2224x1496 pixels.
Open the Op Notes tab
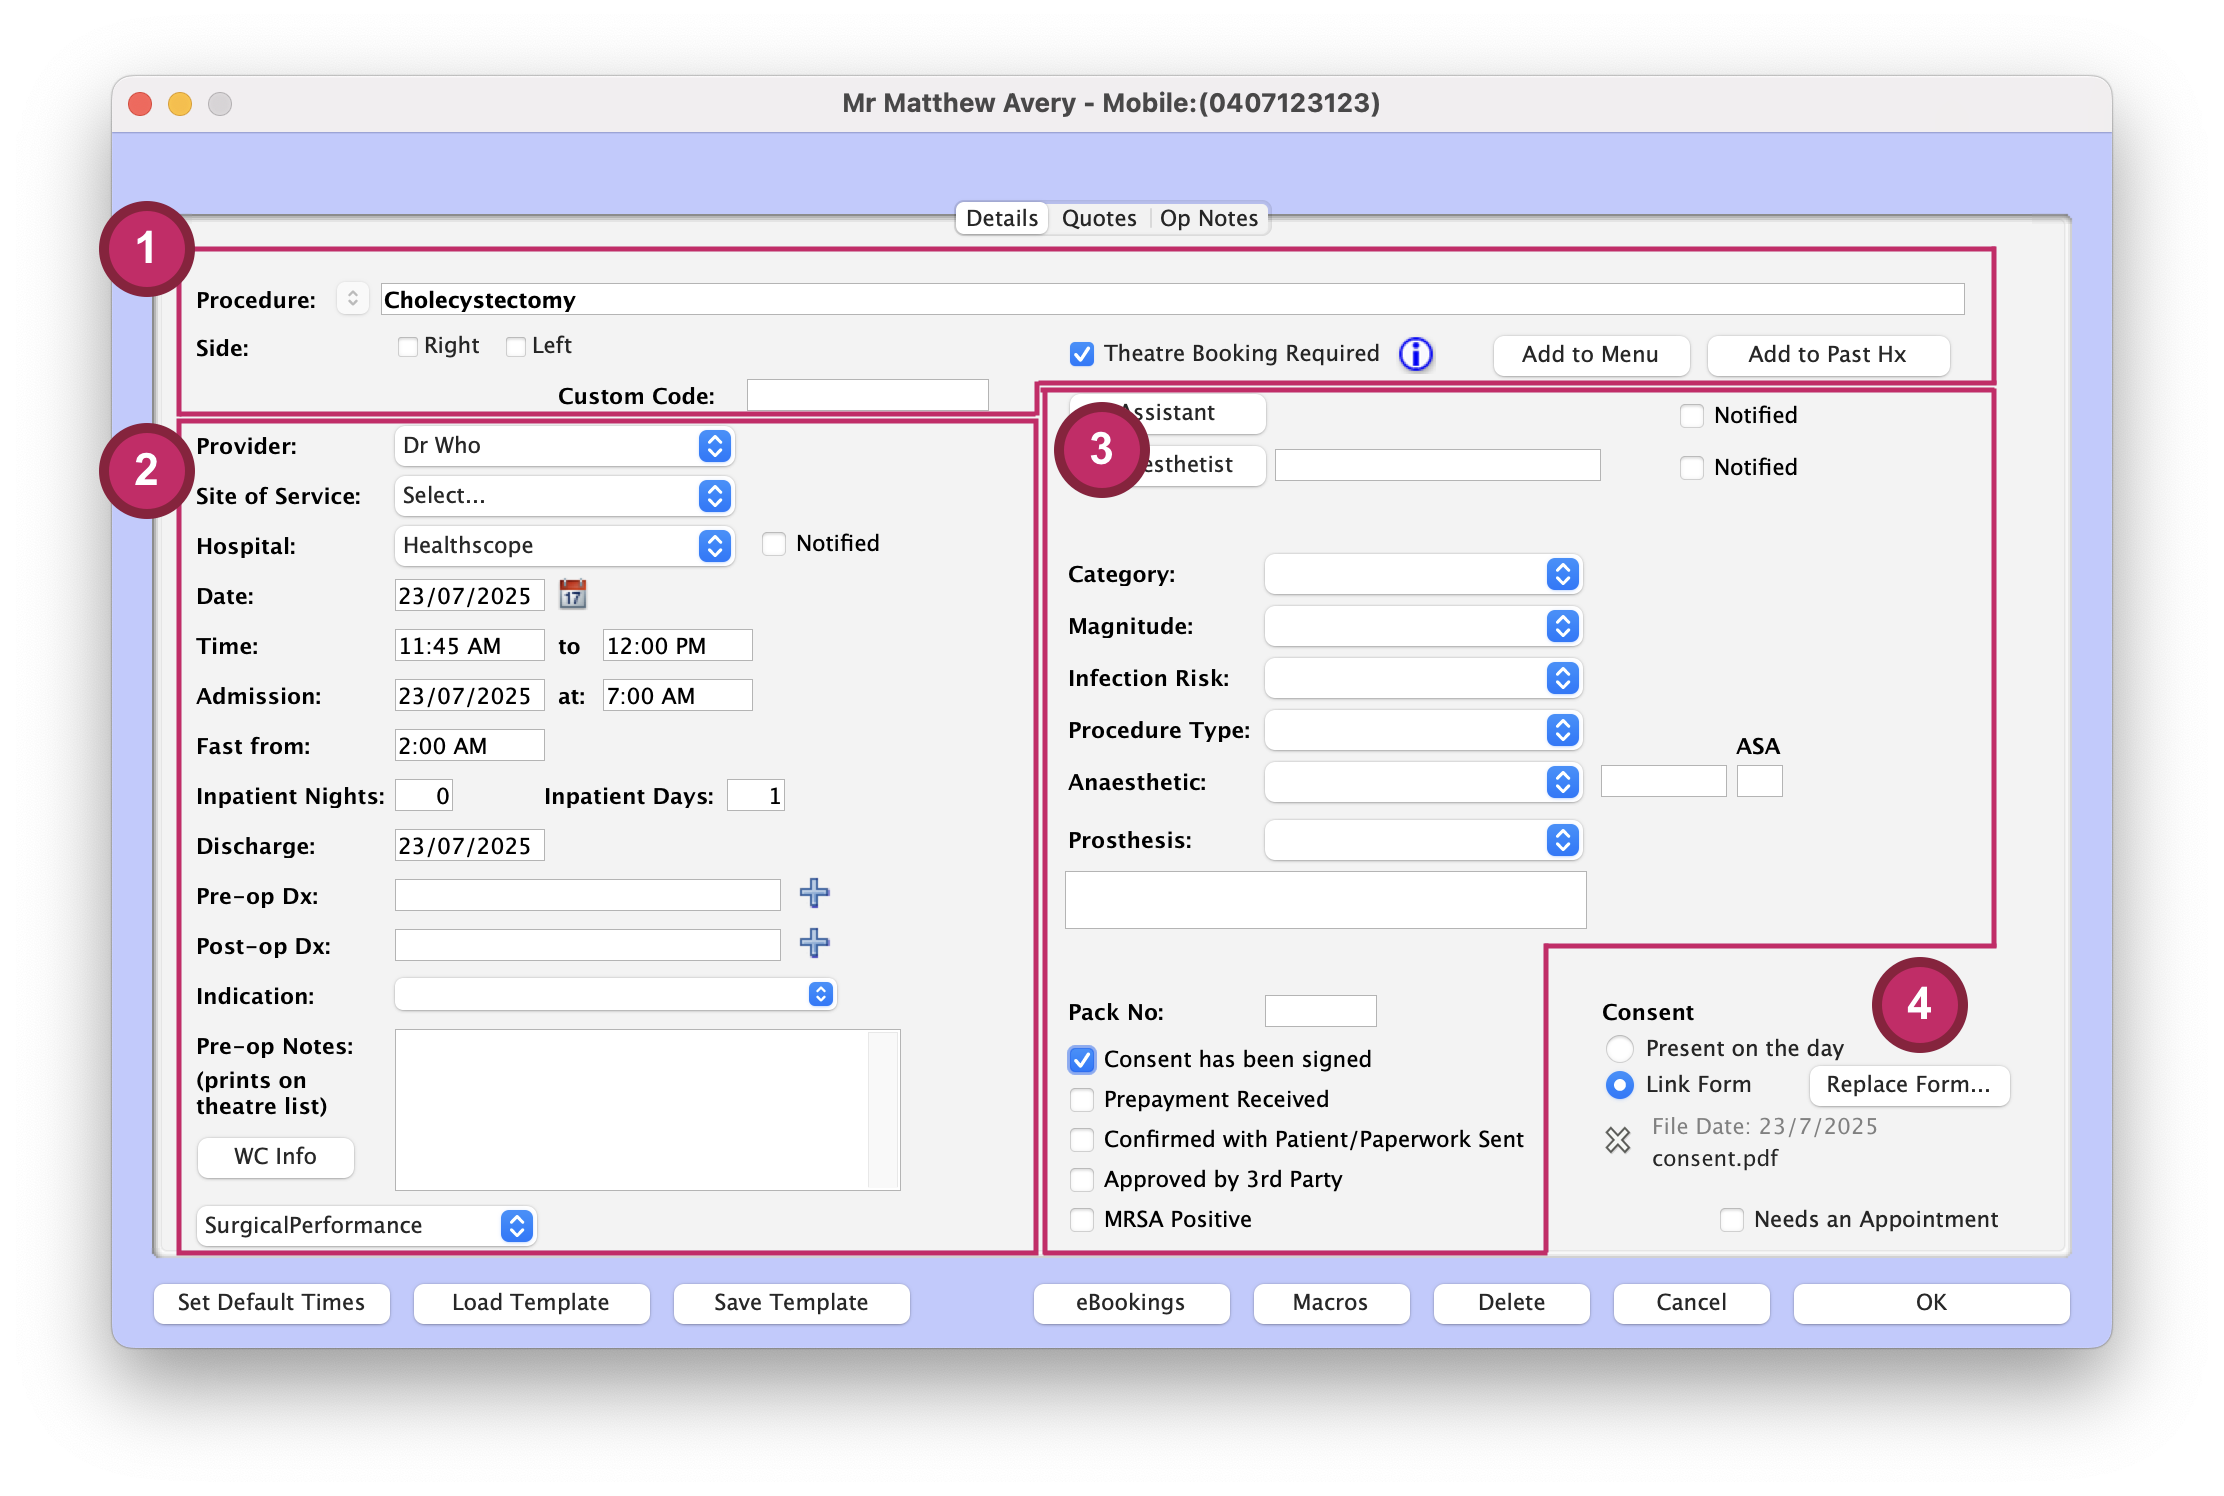1209,217
